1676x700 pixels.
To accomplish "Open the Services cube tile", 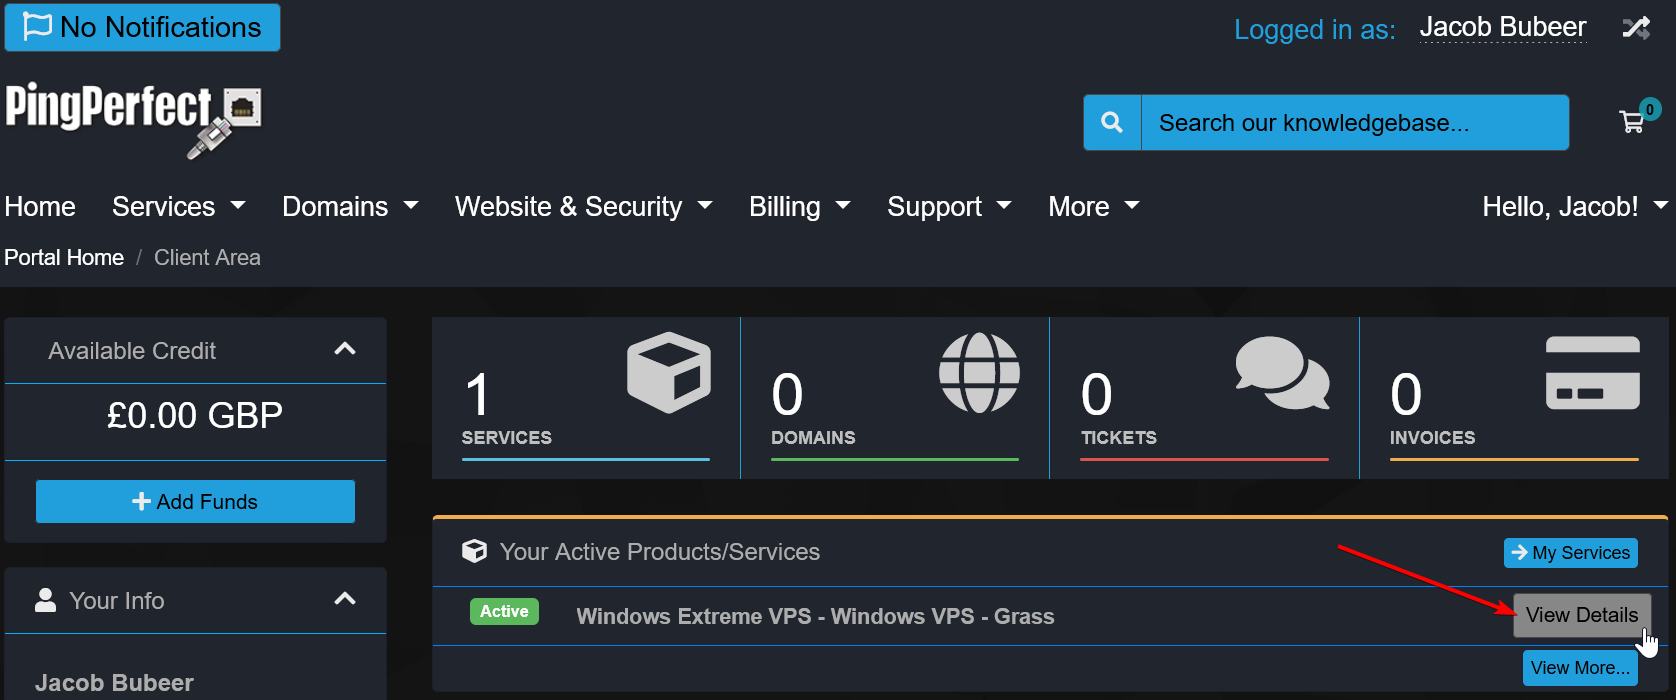I will pos(586,398).
